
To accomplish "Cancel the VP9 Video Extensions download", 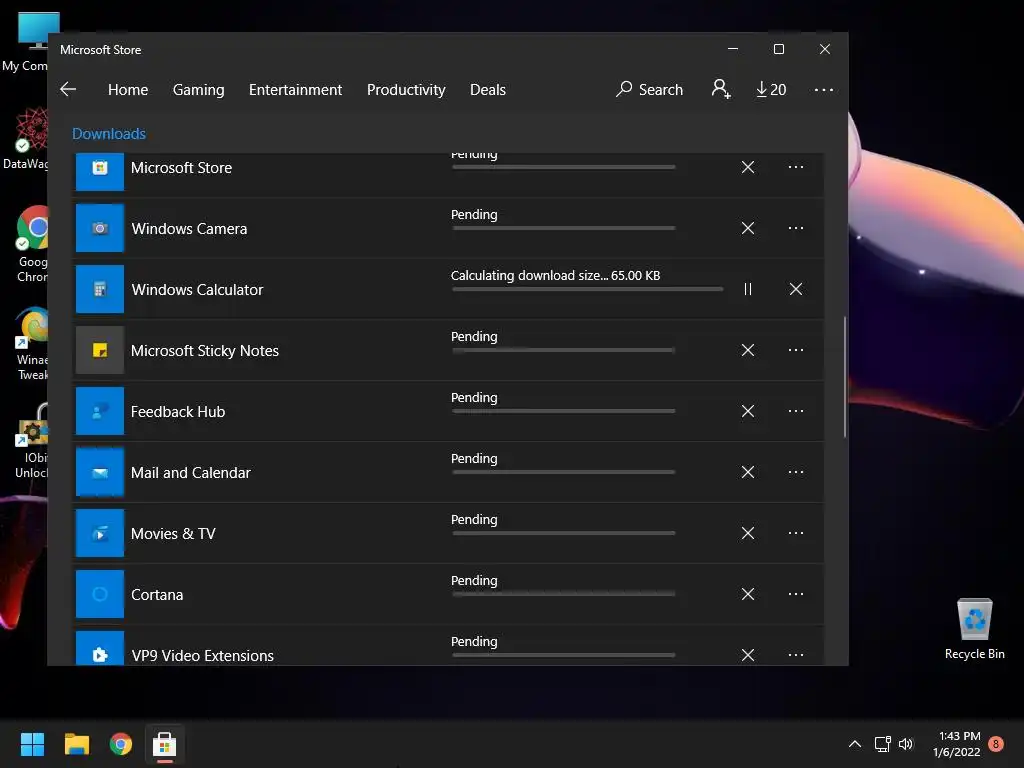I will click(x=748, y=654).
